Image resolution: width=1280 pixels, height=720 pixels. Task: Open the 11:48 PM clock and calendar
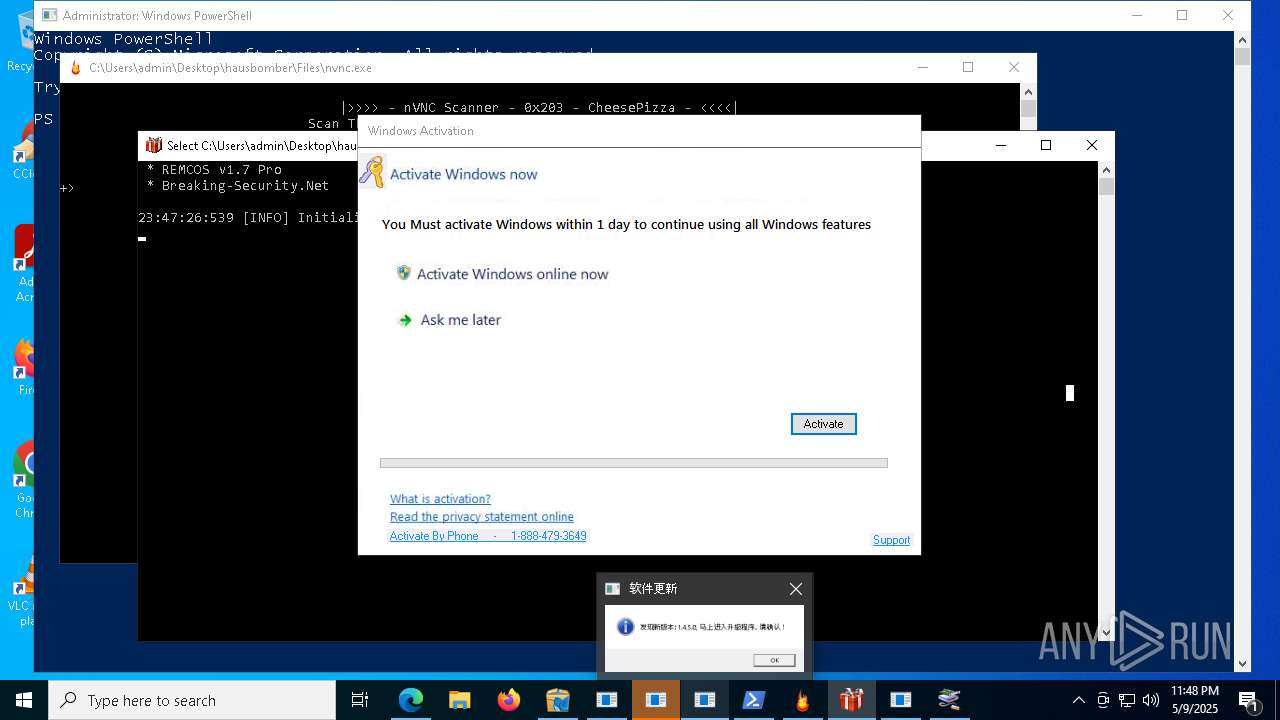pos(1195,700)
